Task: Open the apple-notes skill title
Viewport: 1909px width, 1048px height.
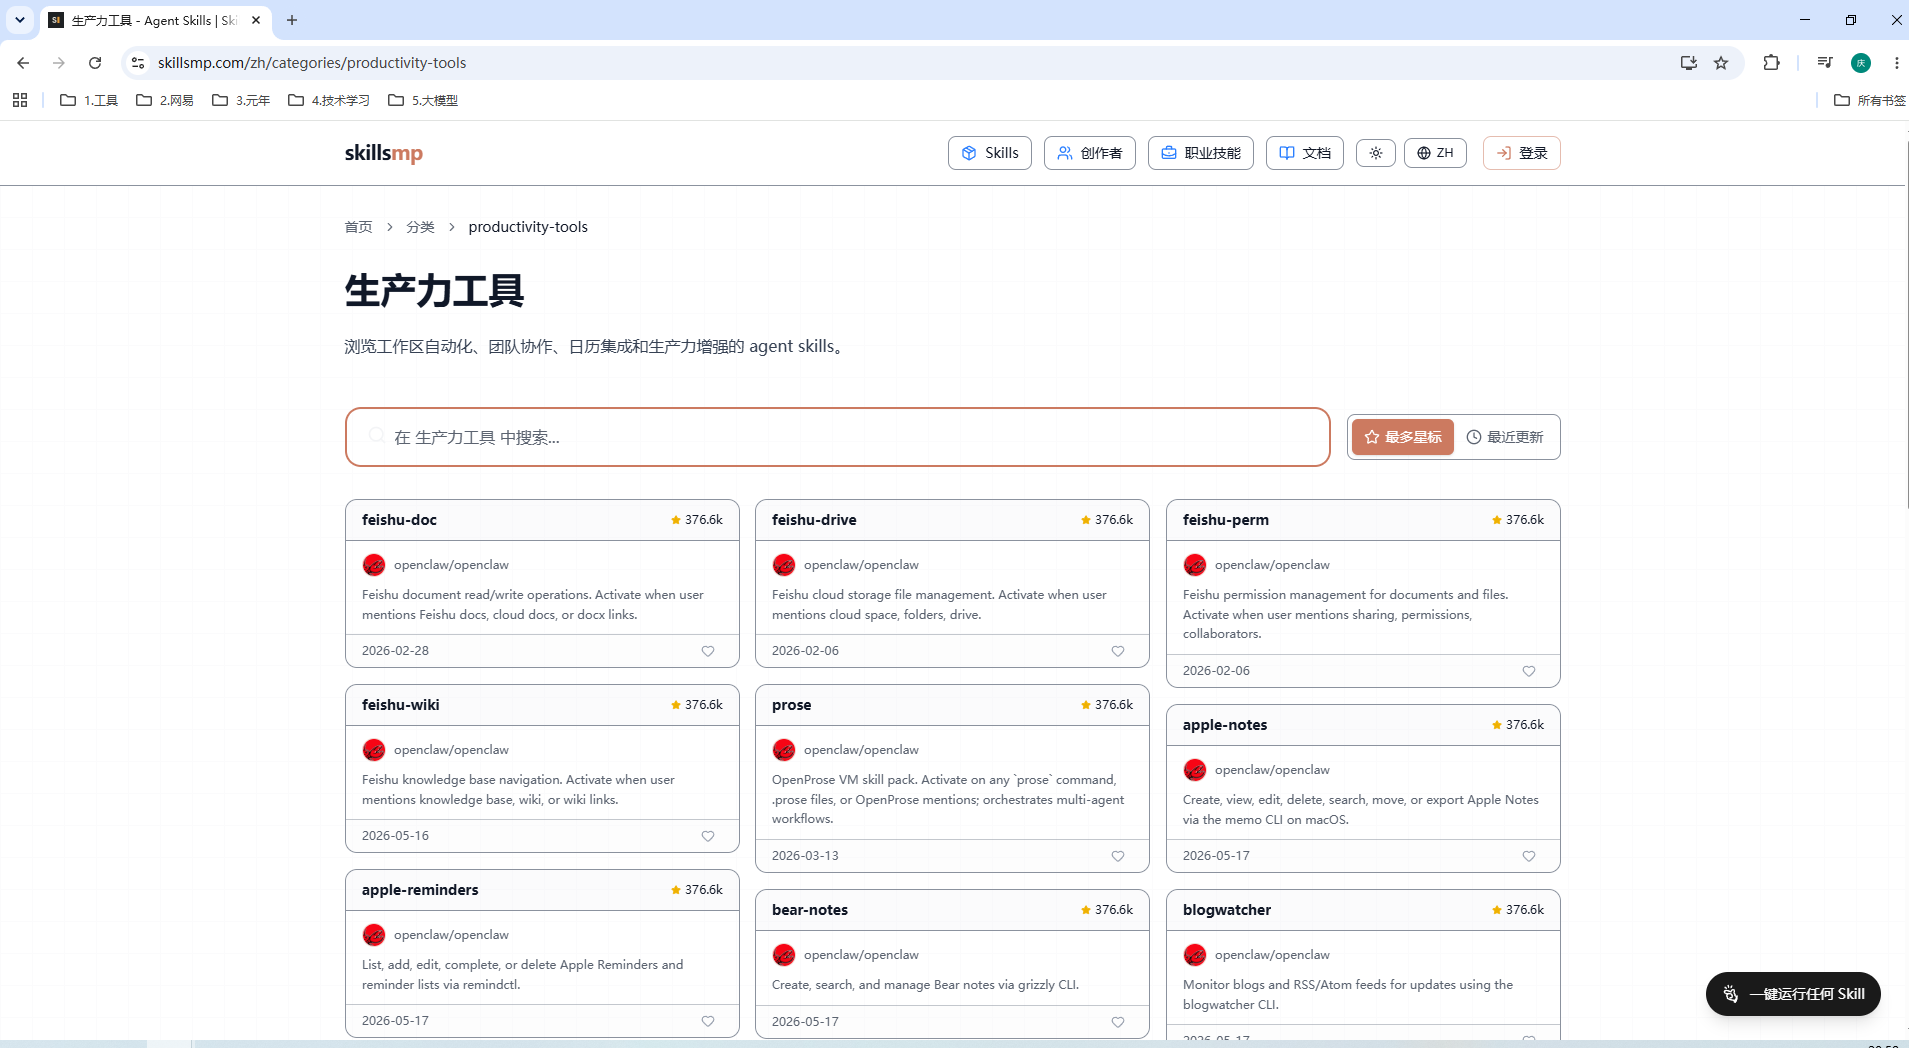Action: [x=1225, y=725]
